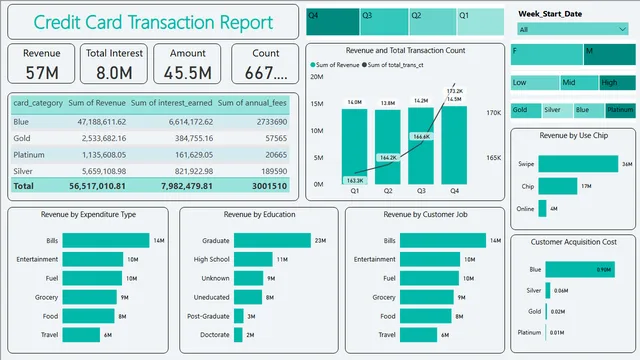Click the Q2 revenue column bar
The height and width of the screenshot is (360, 640).
point(388,147)
